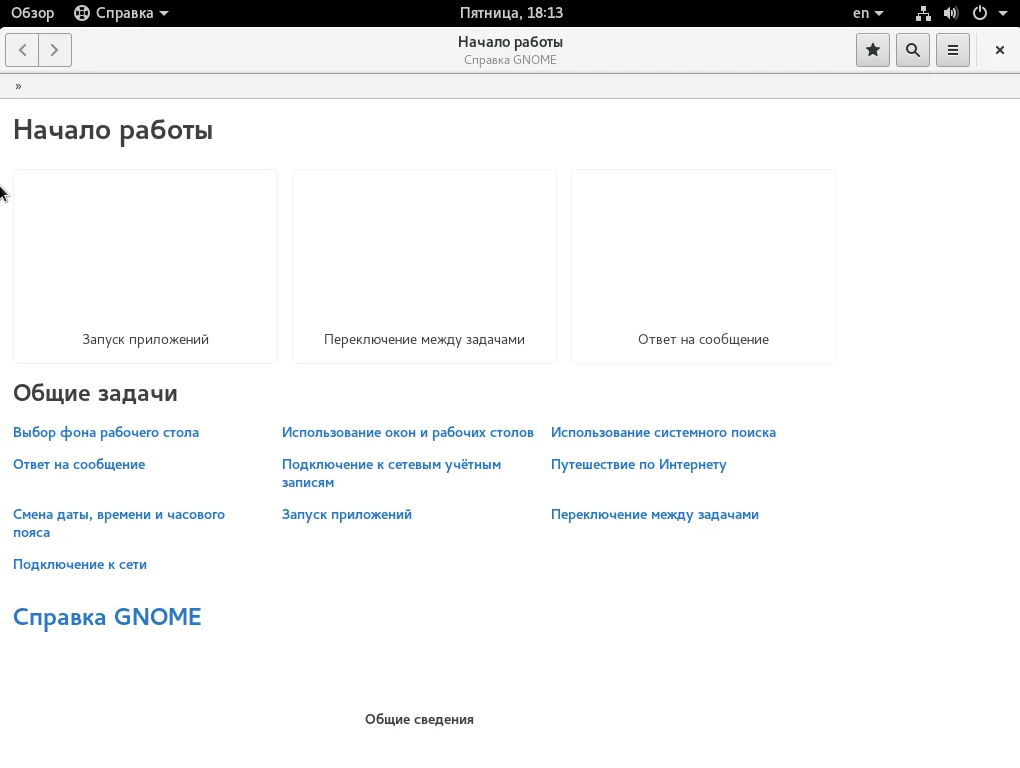Screen dimensions: 1020x768
Task: Open link Подключение к сетевым учётным записям
Action: pos(392,473)
